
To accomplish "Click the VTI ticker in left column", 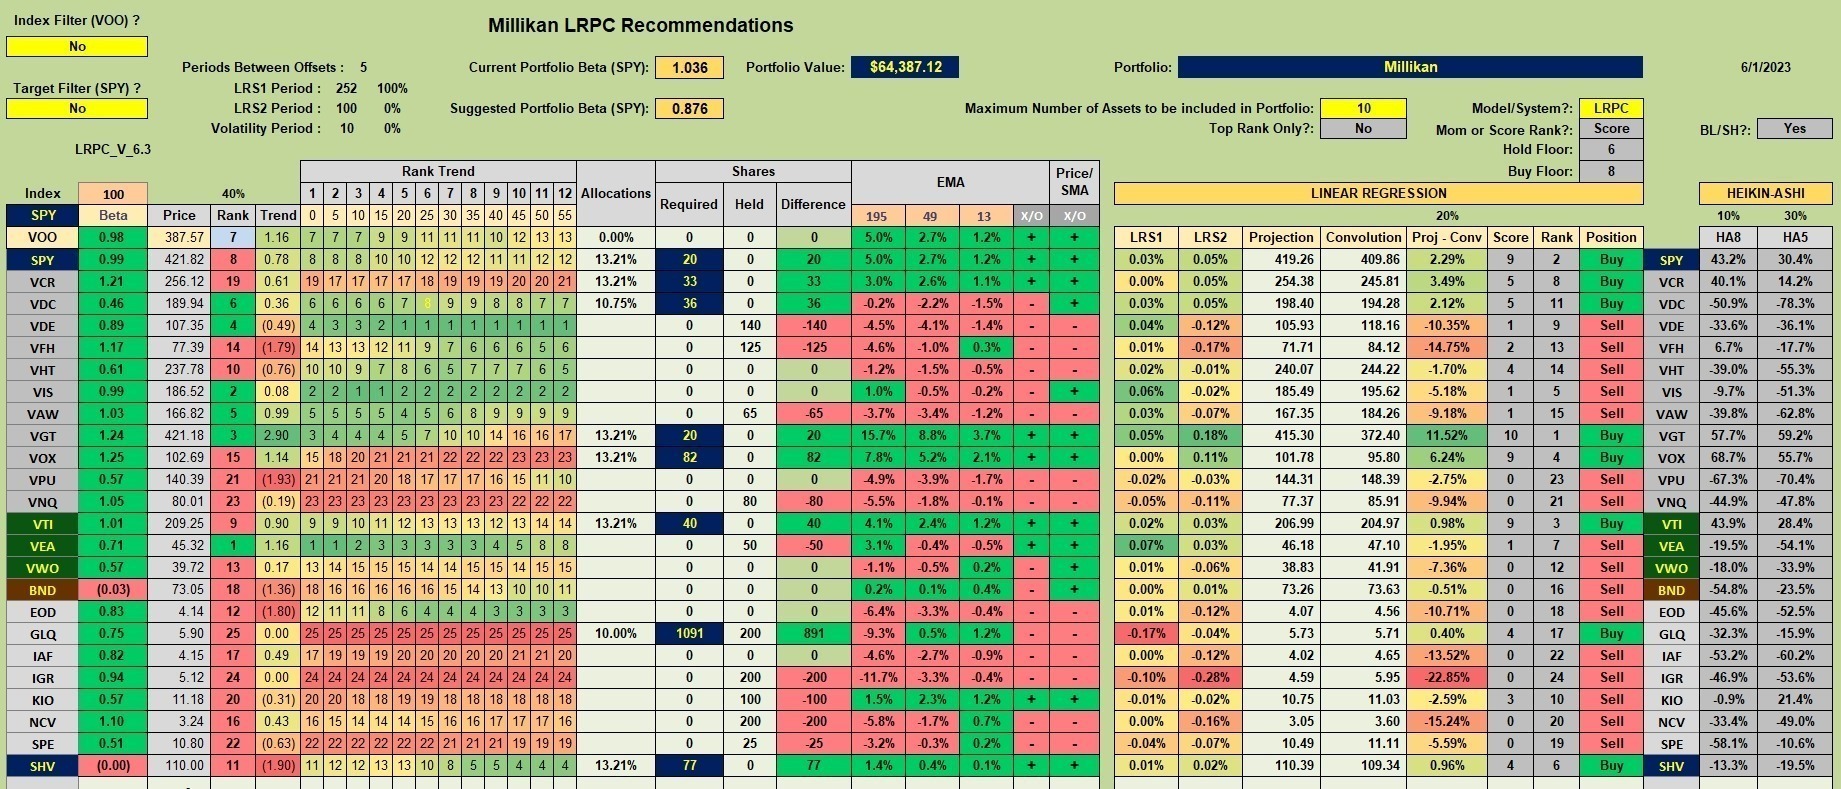I will pos(42,524).
